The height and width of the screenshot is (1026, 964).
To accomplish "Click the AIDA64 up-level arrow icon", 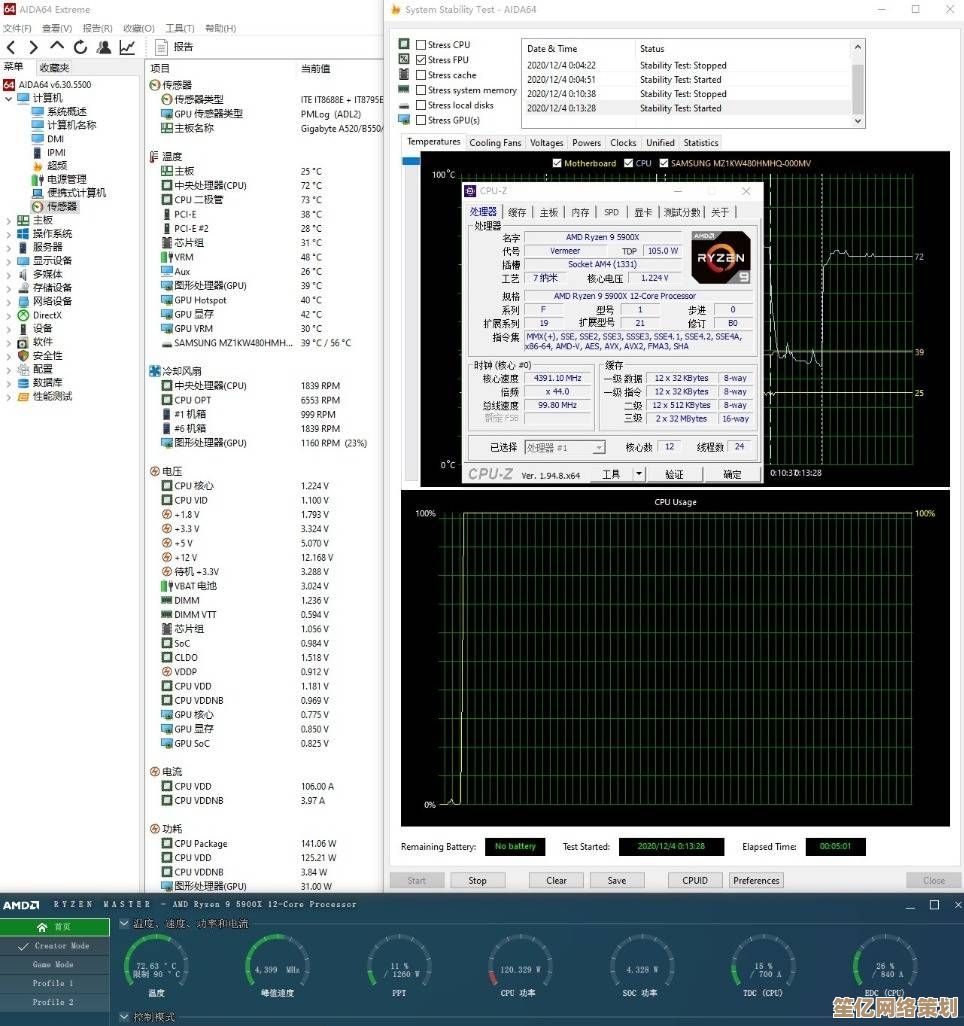I will point(57,46).
